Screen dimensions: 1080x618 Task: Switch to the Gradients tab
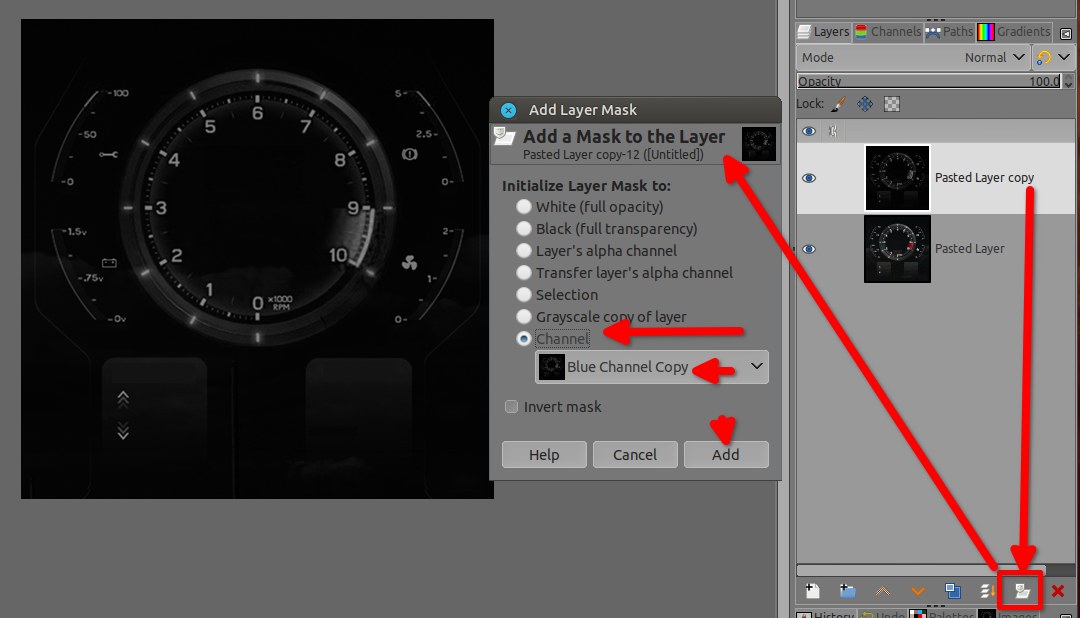coord(1014,32)
